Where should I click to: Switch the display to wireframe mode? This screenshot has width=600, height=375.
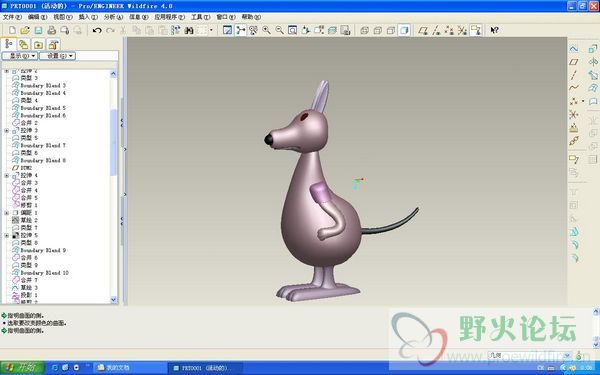(x=365, y=30)
